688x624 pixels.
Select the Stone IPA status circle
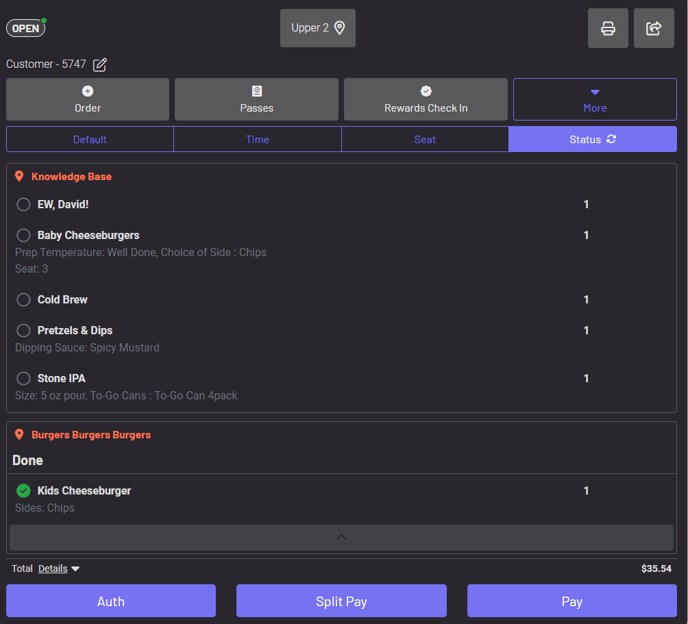coord(24,379)
